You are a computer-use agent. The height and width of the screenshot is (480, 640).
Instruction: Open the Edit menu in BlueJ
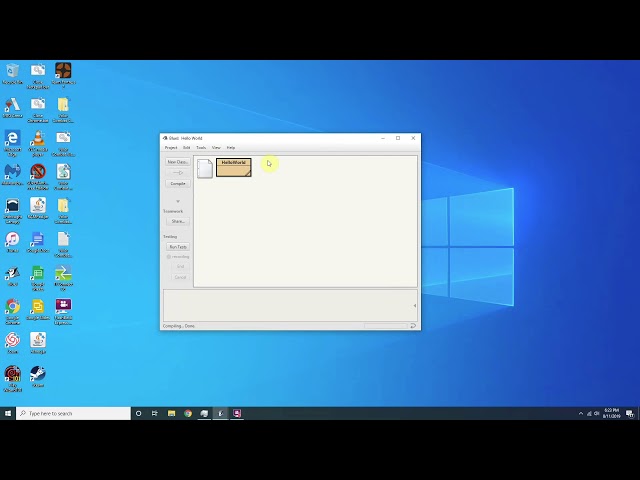click(x=187, y=148)
